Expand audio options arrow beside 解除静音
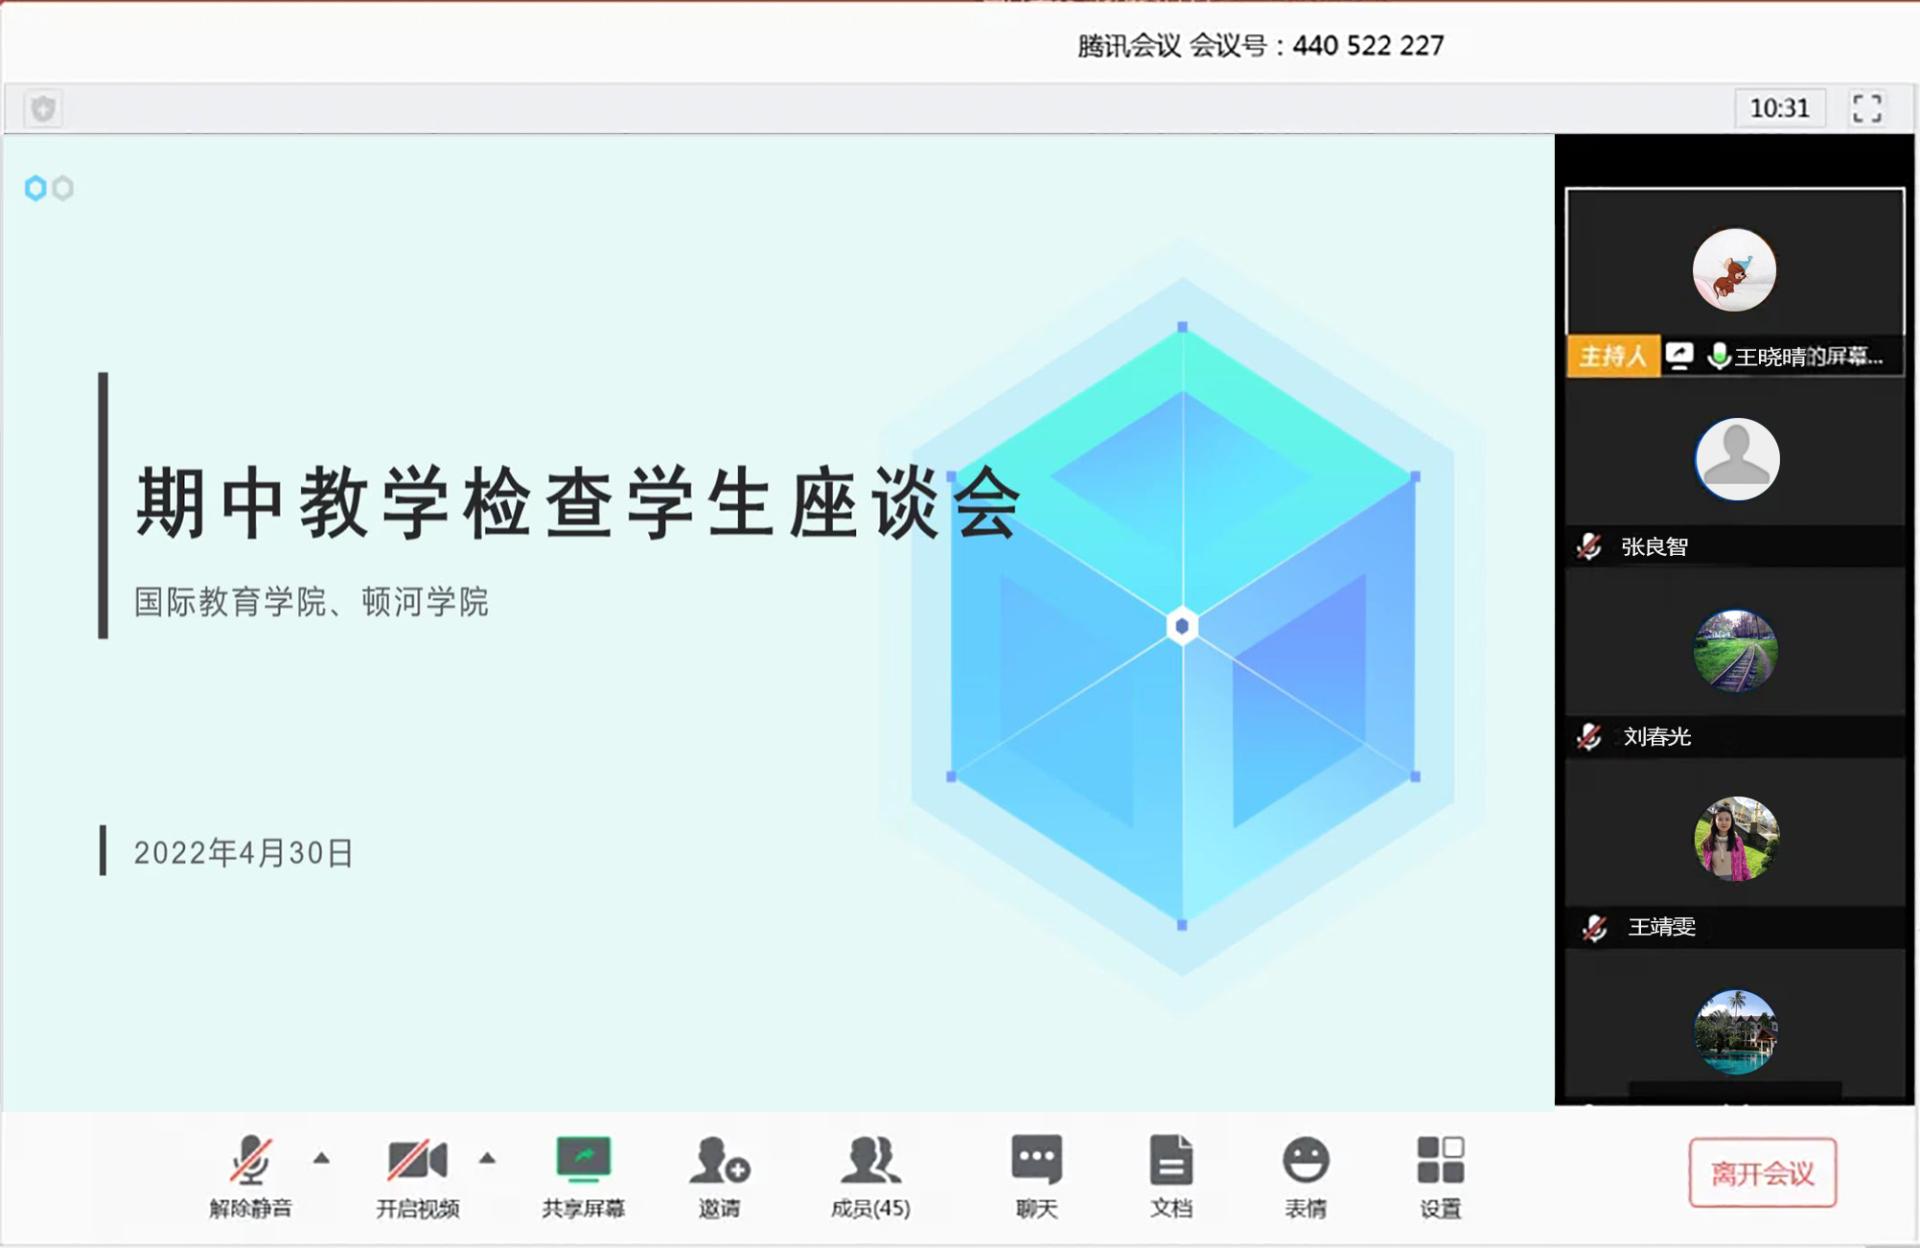The width and height of the screenshot is (1920, 1248). coord(321,1159)
